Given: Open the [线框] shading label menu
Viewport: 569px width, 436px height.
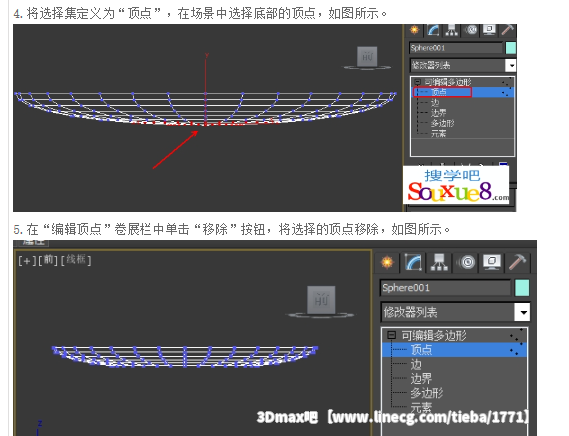Looking at the screenshot, I should tap(76, 260).
